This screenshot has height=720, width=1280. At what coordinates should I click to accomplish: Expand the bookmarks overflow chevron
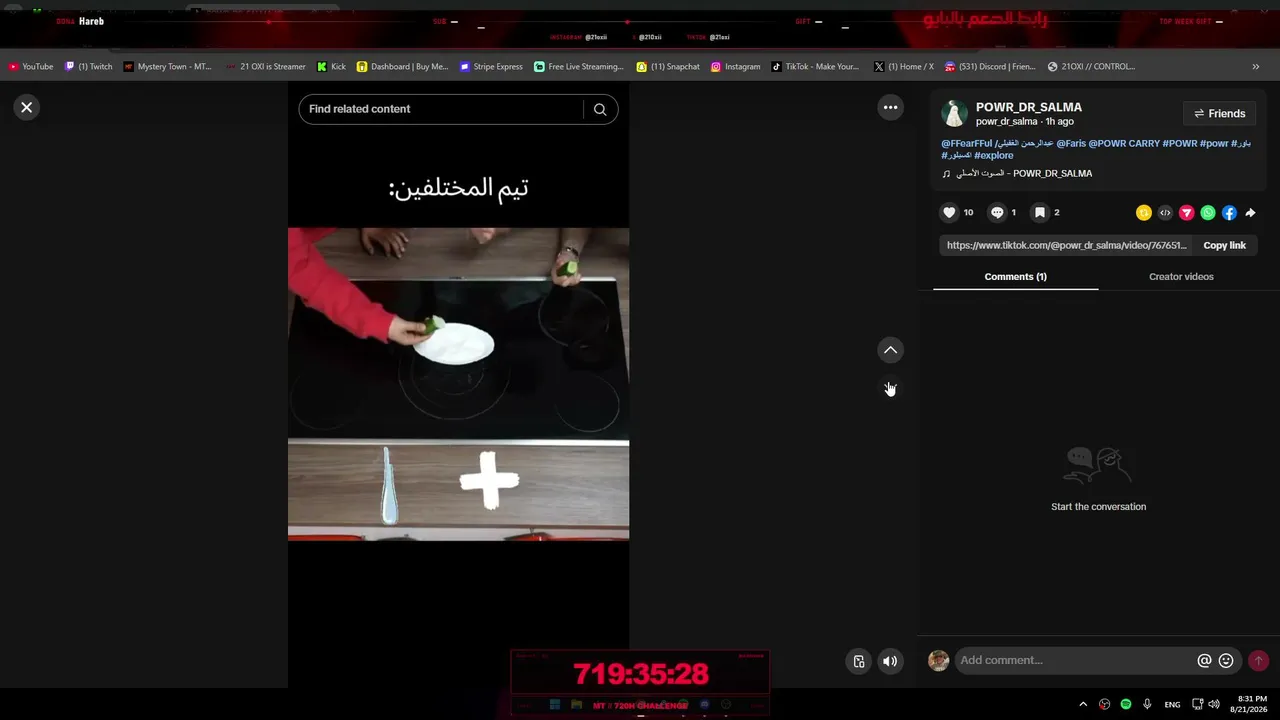coord(1255,67)
